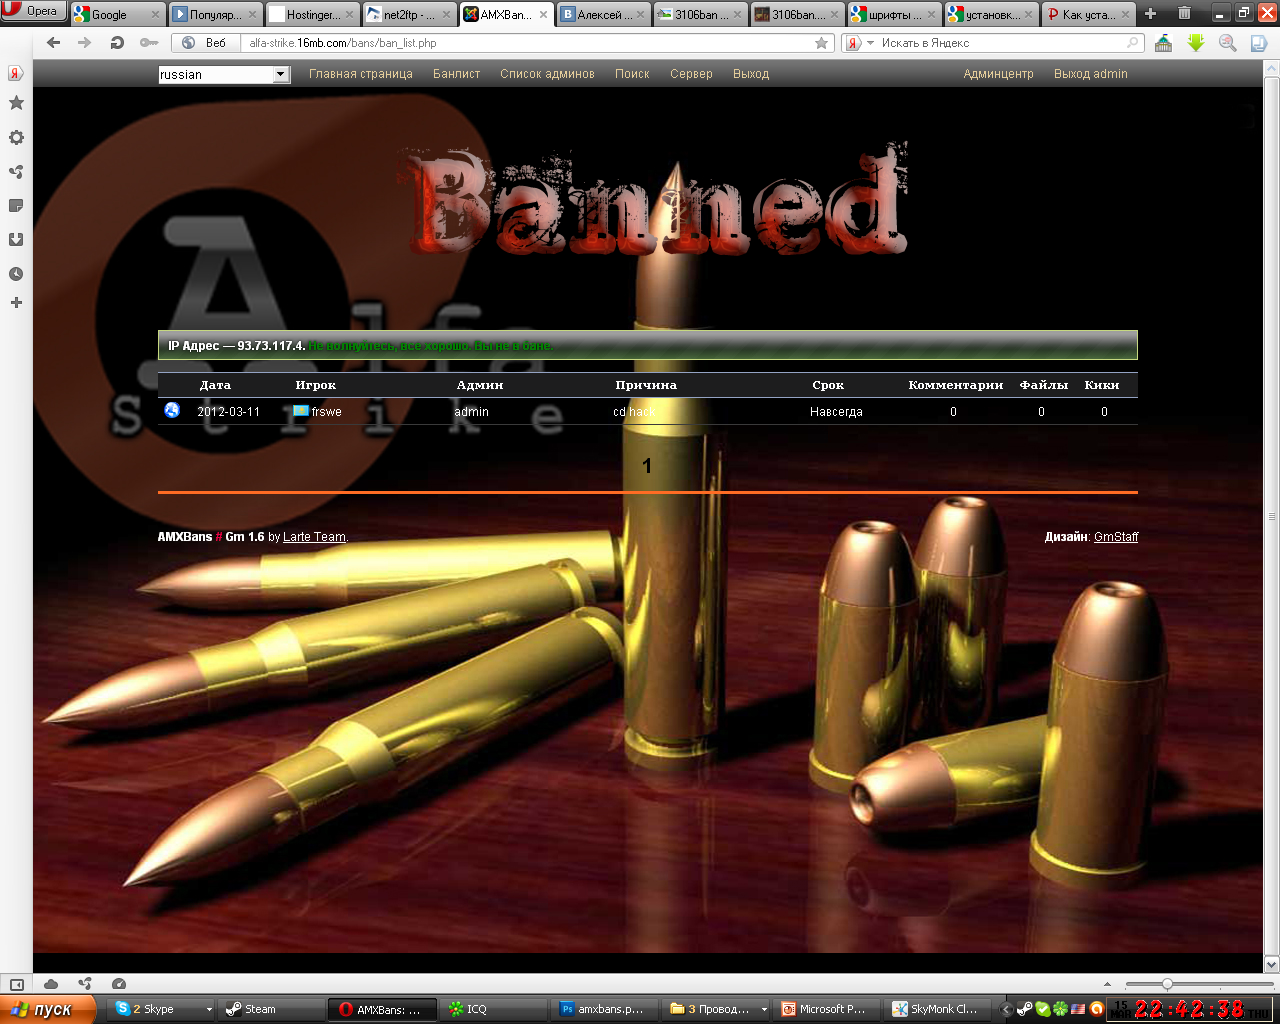
Task: Open Список админов link
Action: (x=547, y=74)
